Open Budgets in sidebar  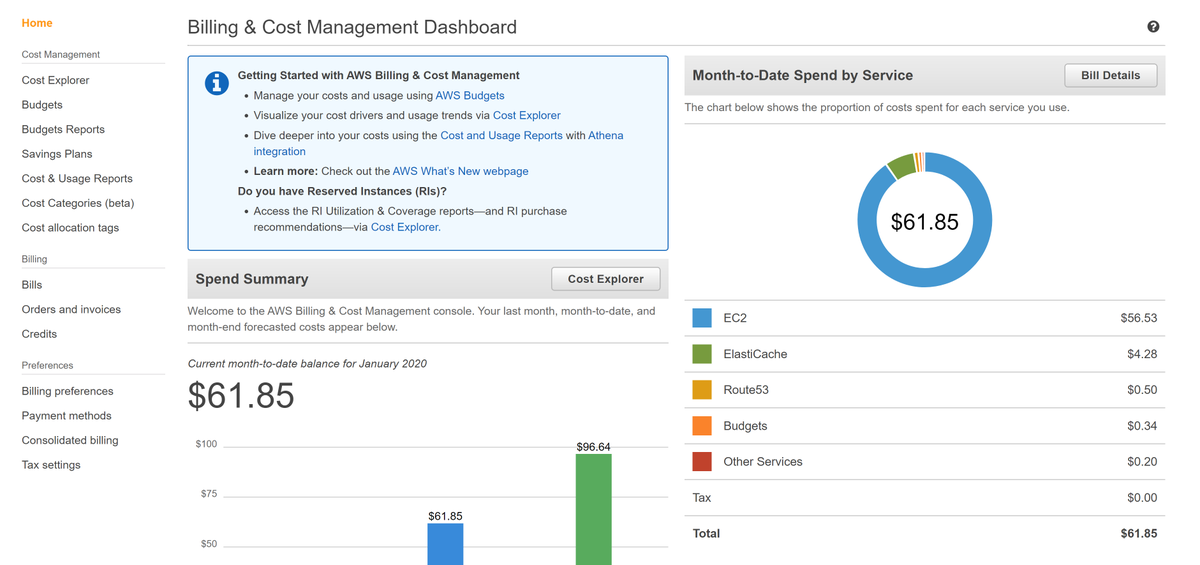pyautogui.click(x=42, y=105)
